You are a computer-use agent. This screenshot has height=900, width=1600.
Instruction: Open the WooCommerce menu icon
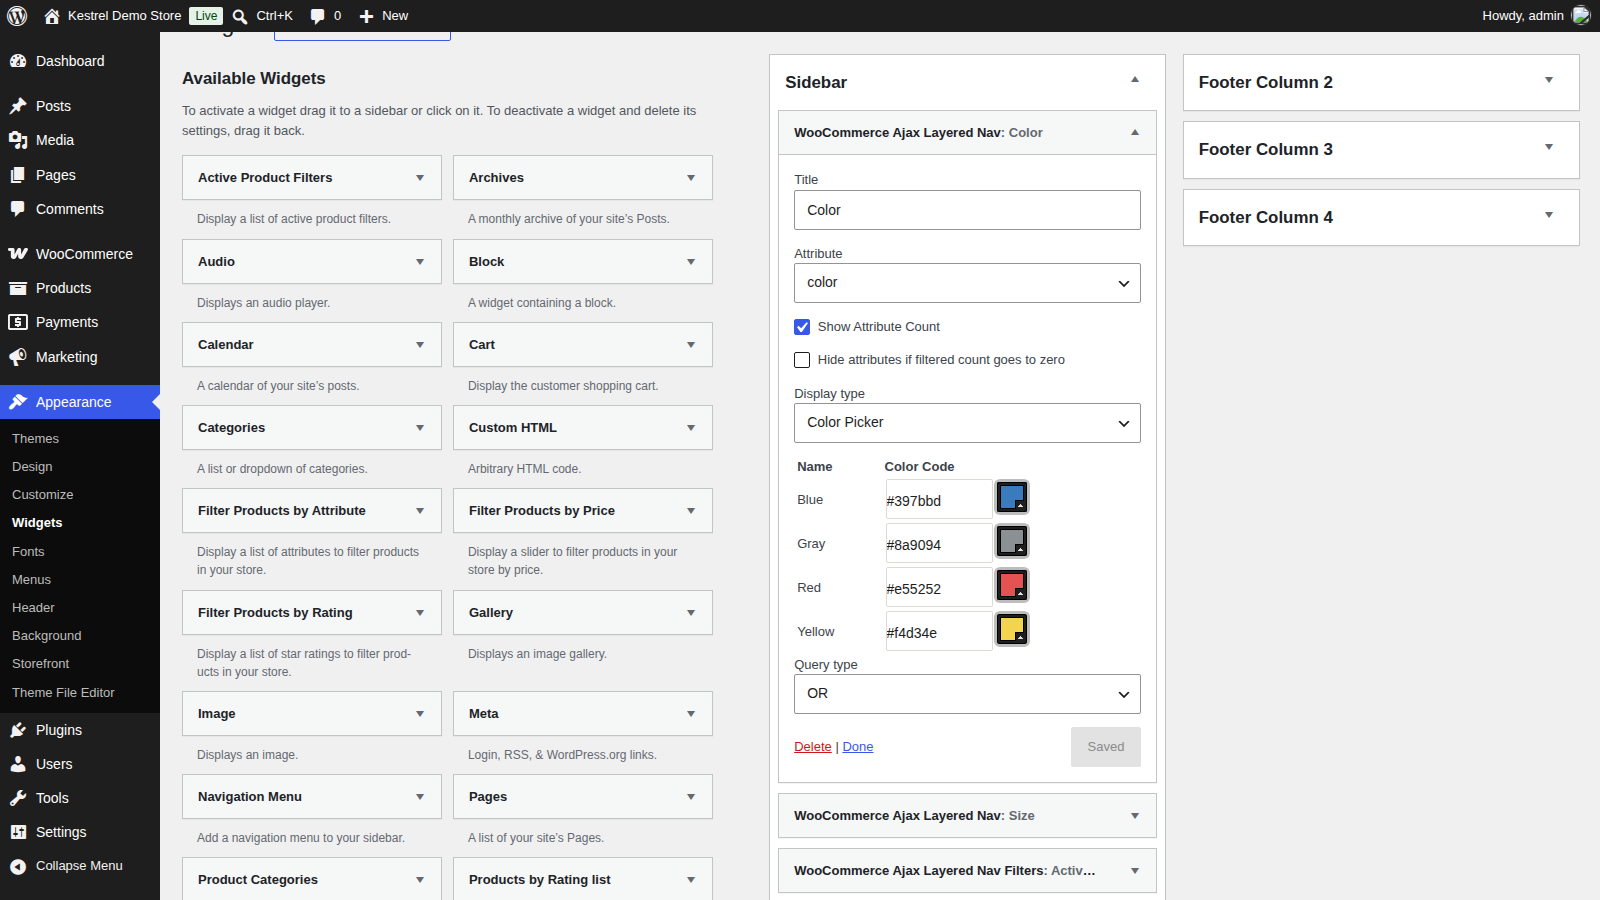pos(18,254)
